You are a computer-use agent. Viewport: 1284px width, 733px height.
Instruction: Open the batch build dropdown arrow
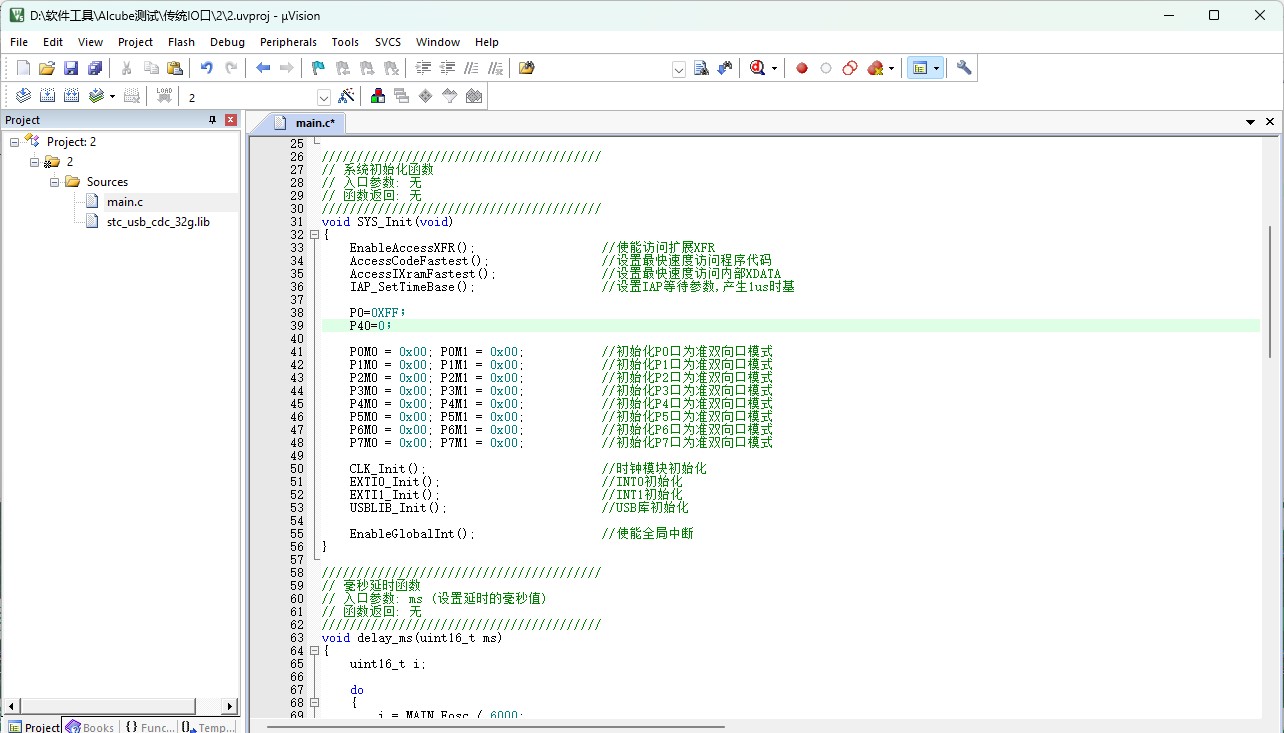pyautogui.click(x=112, y=97)
